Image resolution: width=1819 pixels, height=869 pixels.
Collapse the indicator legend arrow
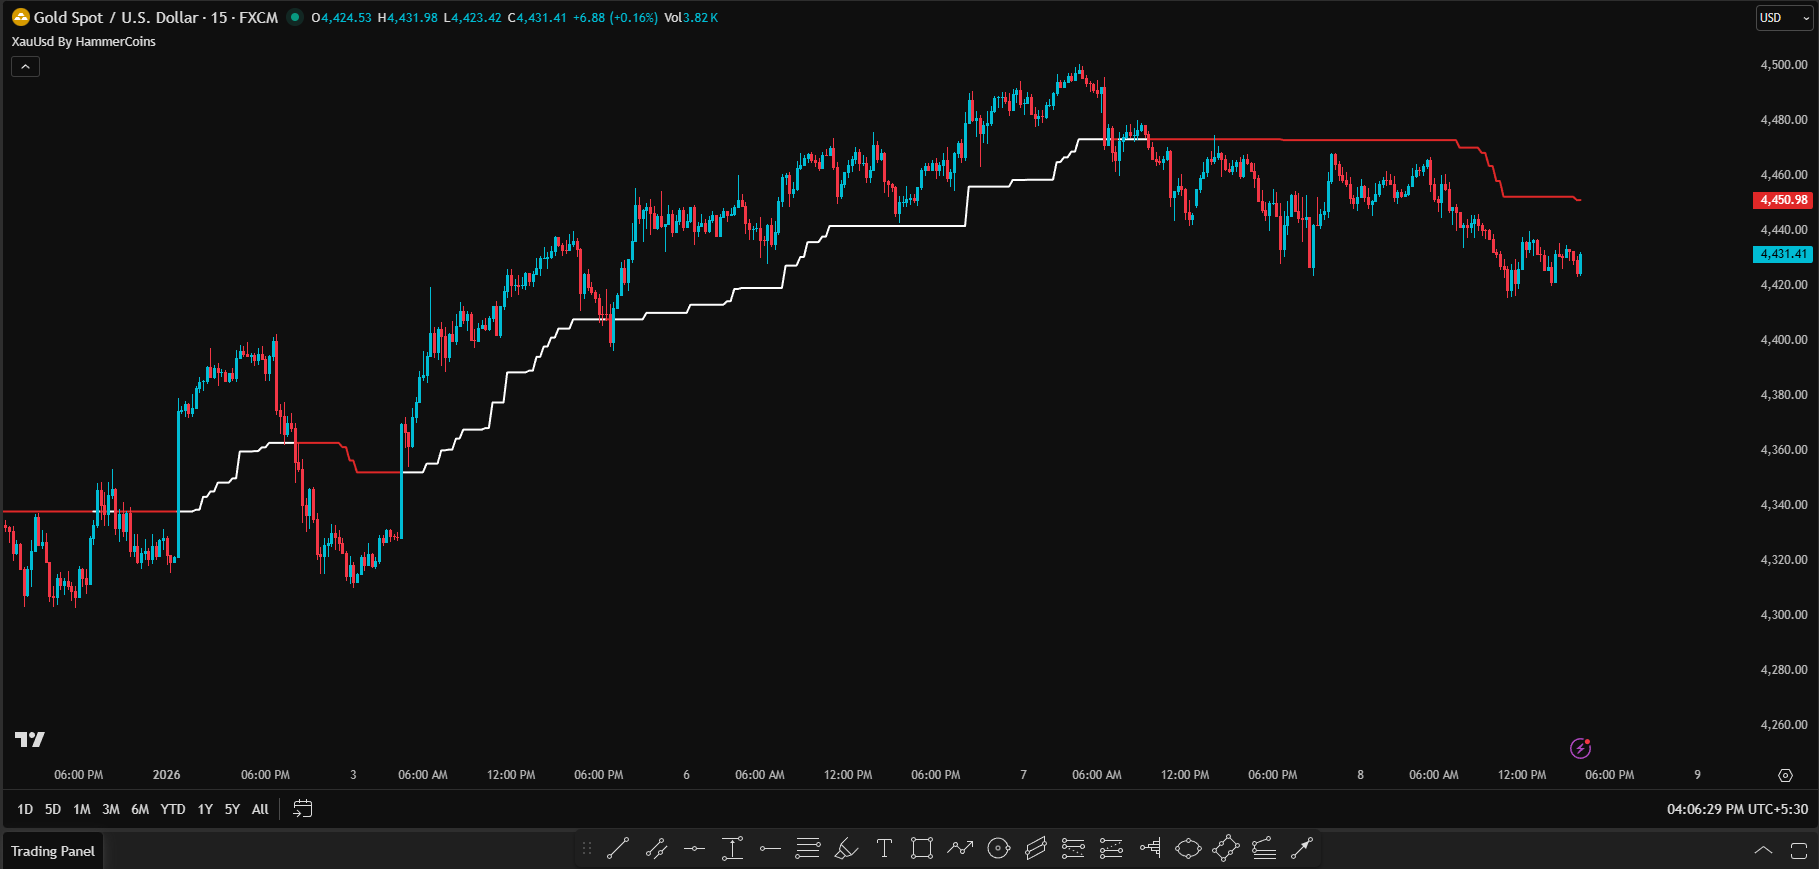[x=25, y=66]
